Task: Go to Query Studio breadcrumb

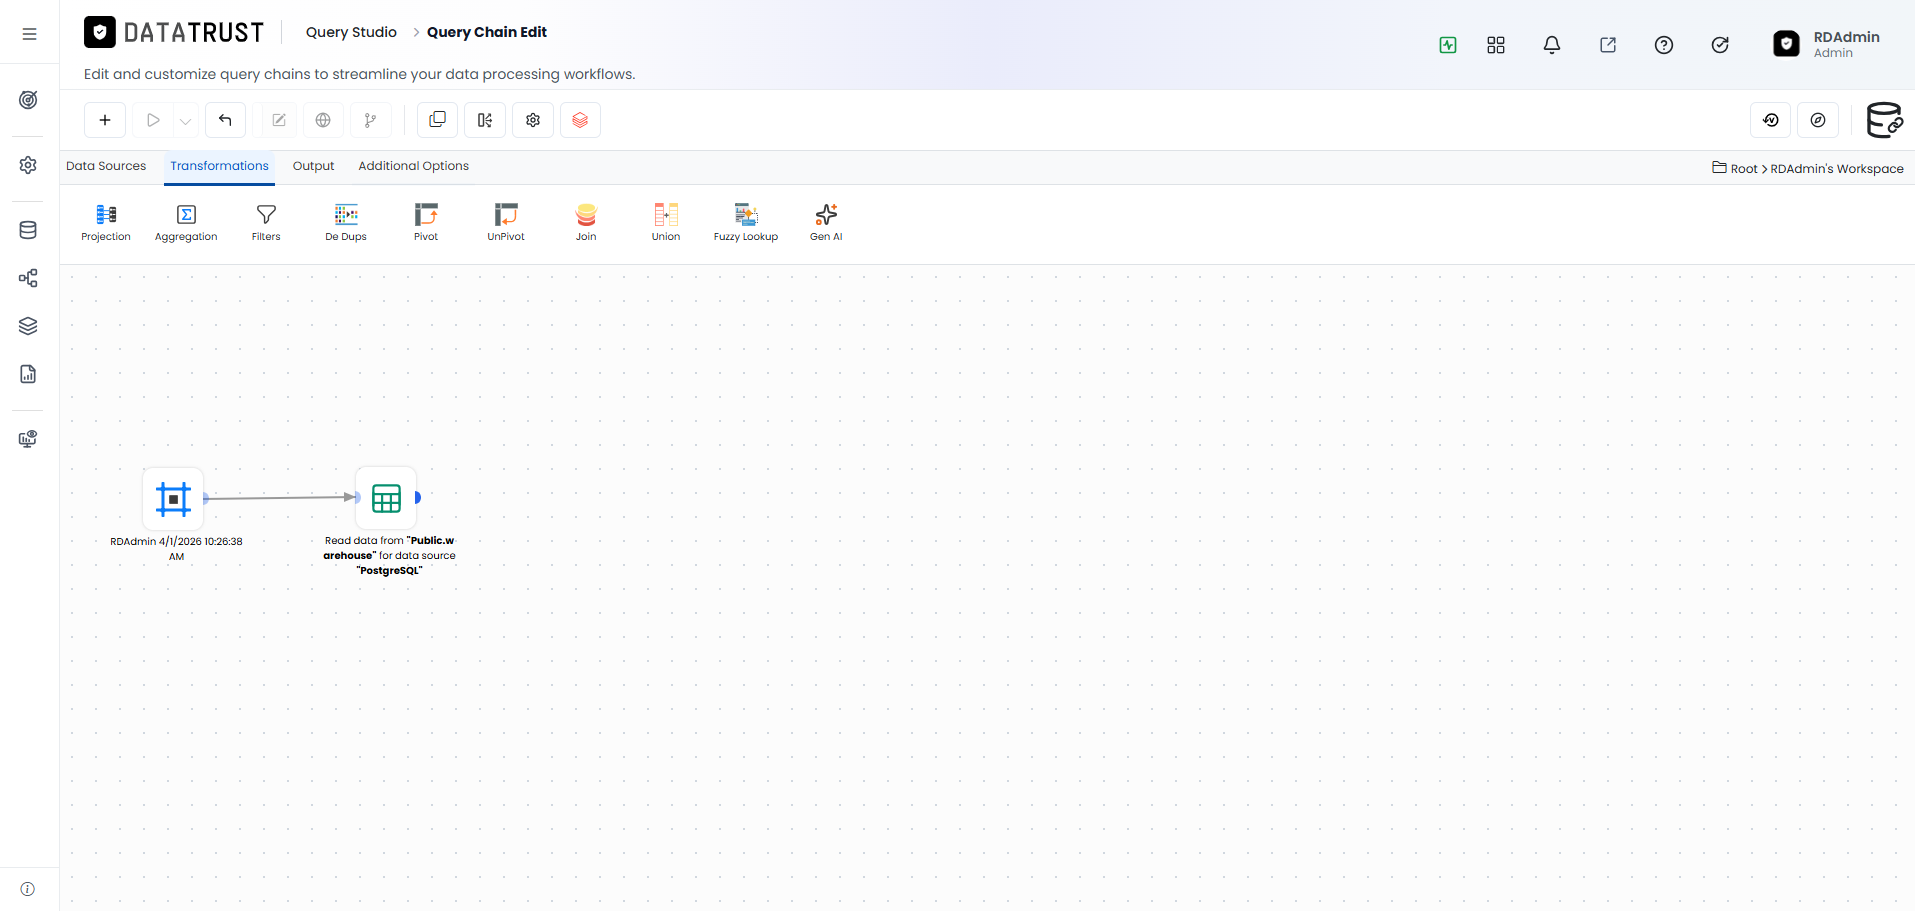Action: click(x=351, y=32)
